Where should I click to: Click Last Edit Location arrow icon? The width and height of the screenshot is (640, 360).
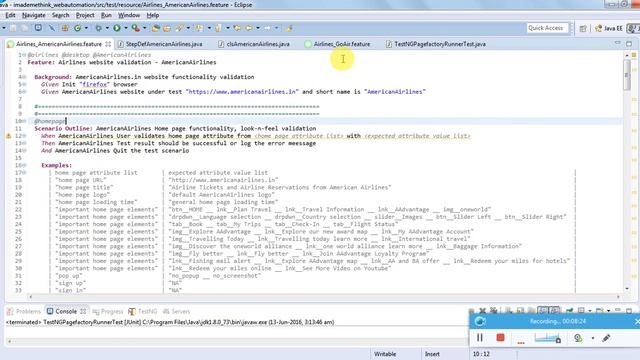tap(237, 28)
